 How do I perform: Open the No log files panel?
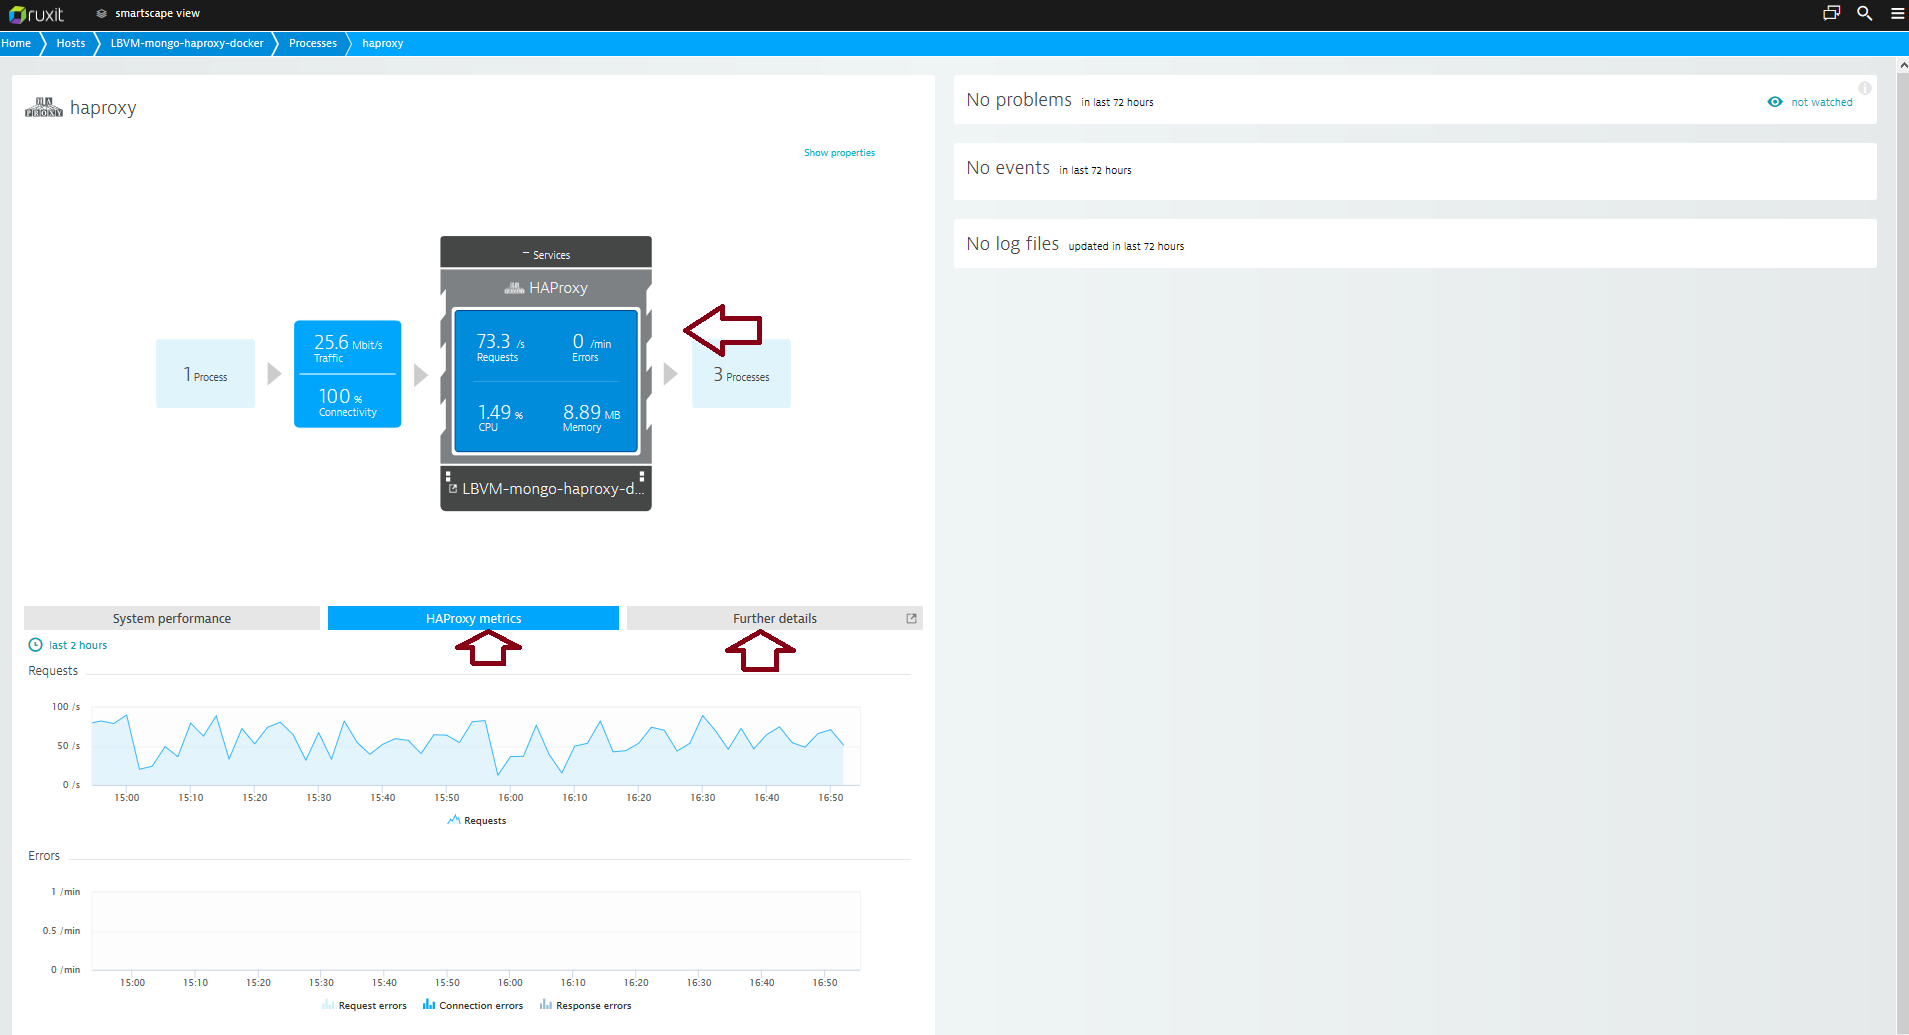click(x=1415, y=244)
